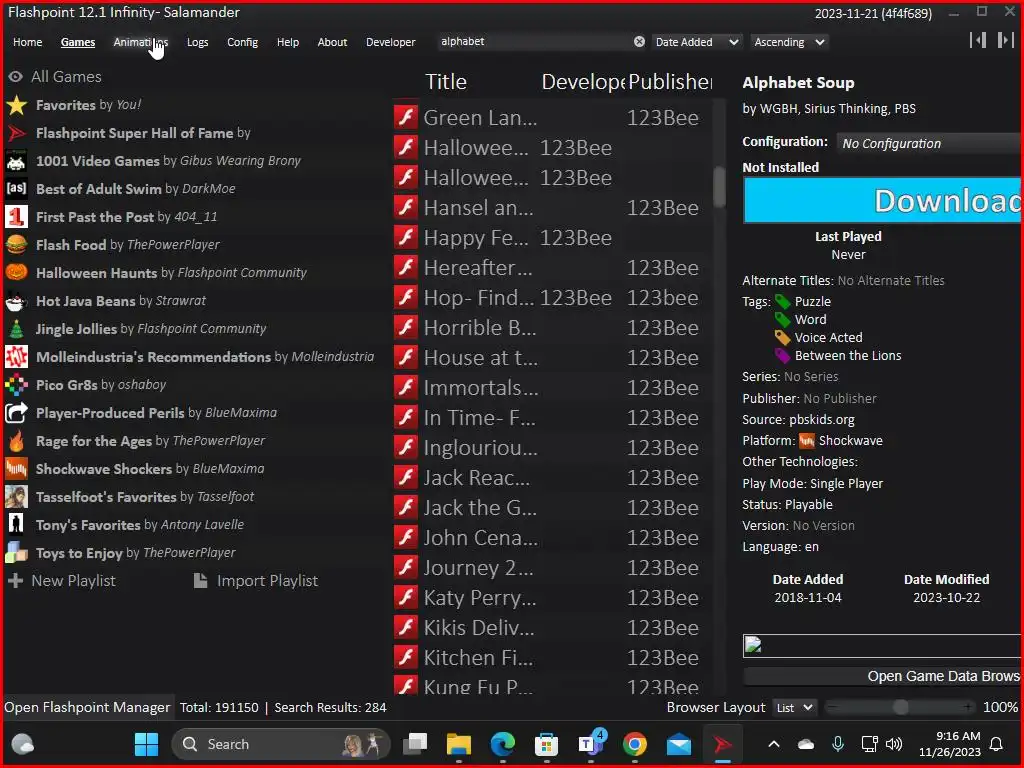Open the Date Added sort dropdown
Image resolution: width=1024 pixels, height=768 pixels.
(x=697, y=42)
